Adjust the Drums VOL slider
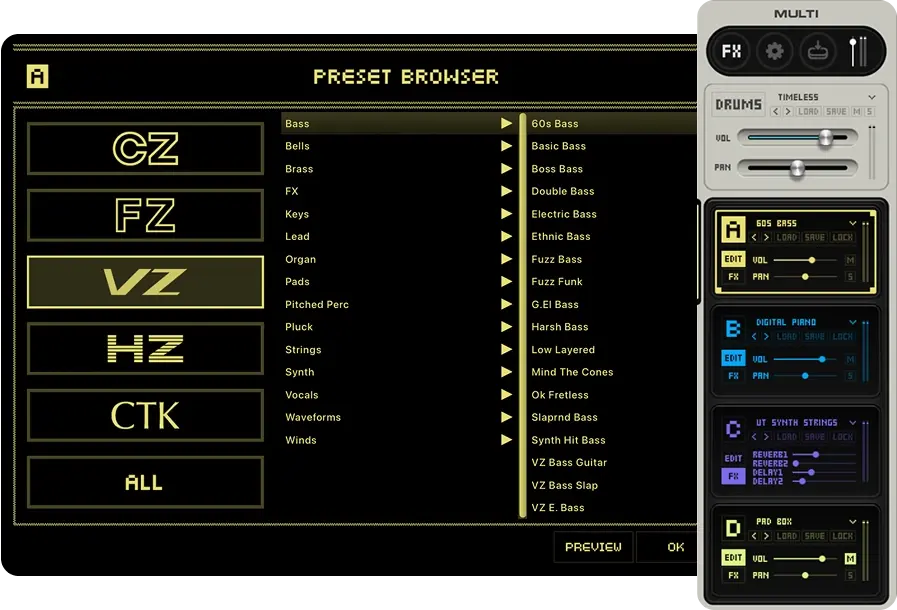The width and height of the screenshot is (897, 610). 825,138
